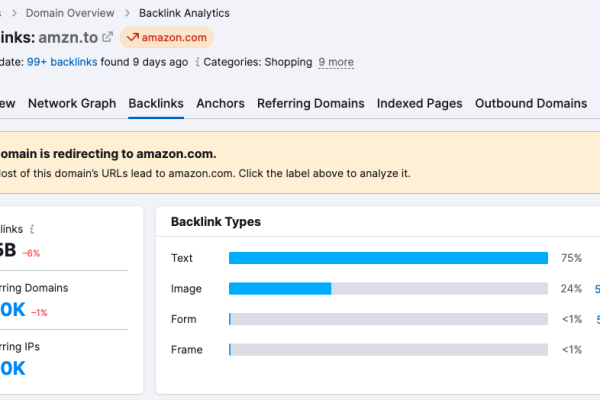The image size is (600, 400).
Task: Click the breadcrumb chevron before Domain Overview
Action: pyautogui.click(x=15, y=13)
